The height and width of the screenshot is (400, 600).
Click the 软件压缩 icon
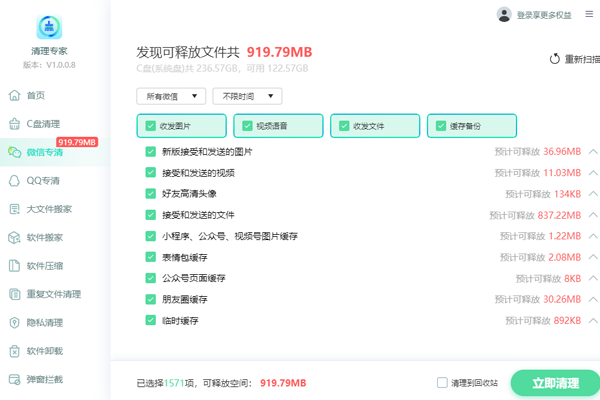click(15, 266)
